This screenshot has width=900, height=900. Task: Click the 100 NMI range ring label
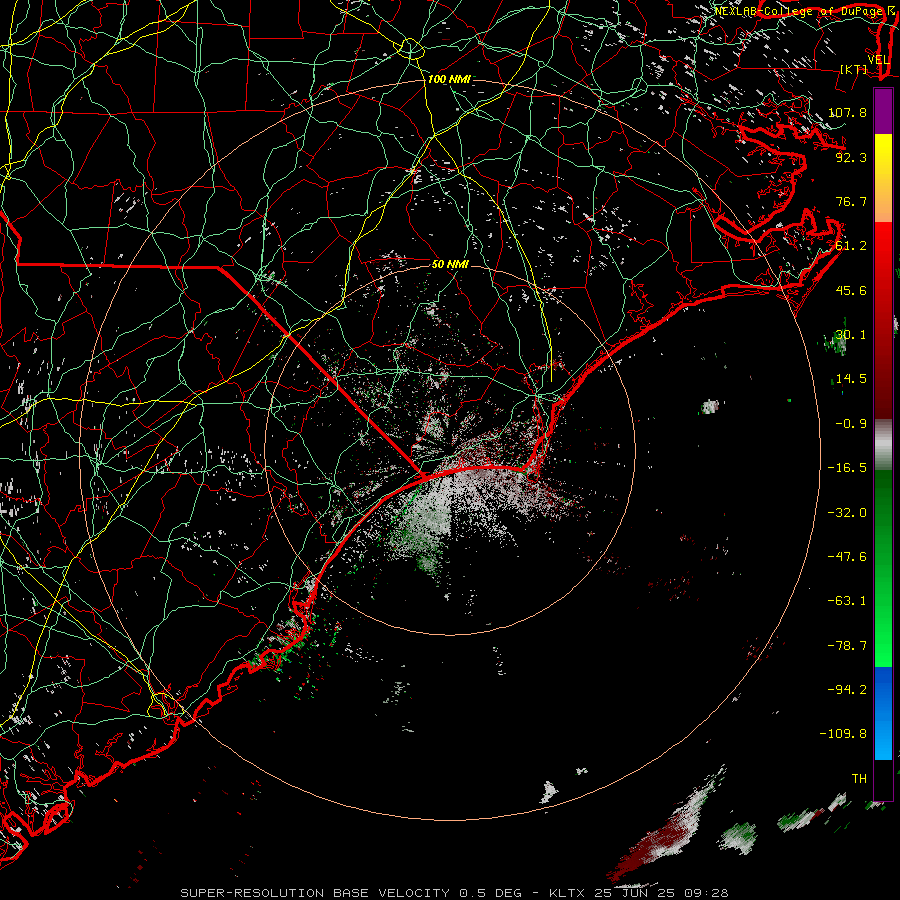[x=449, y=79]
